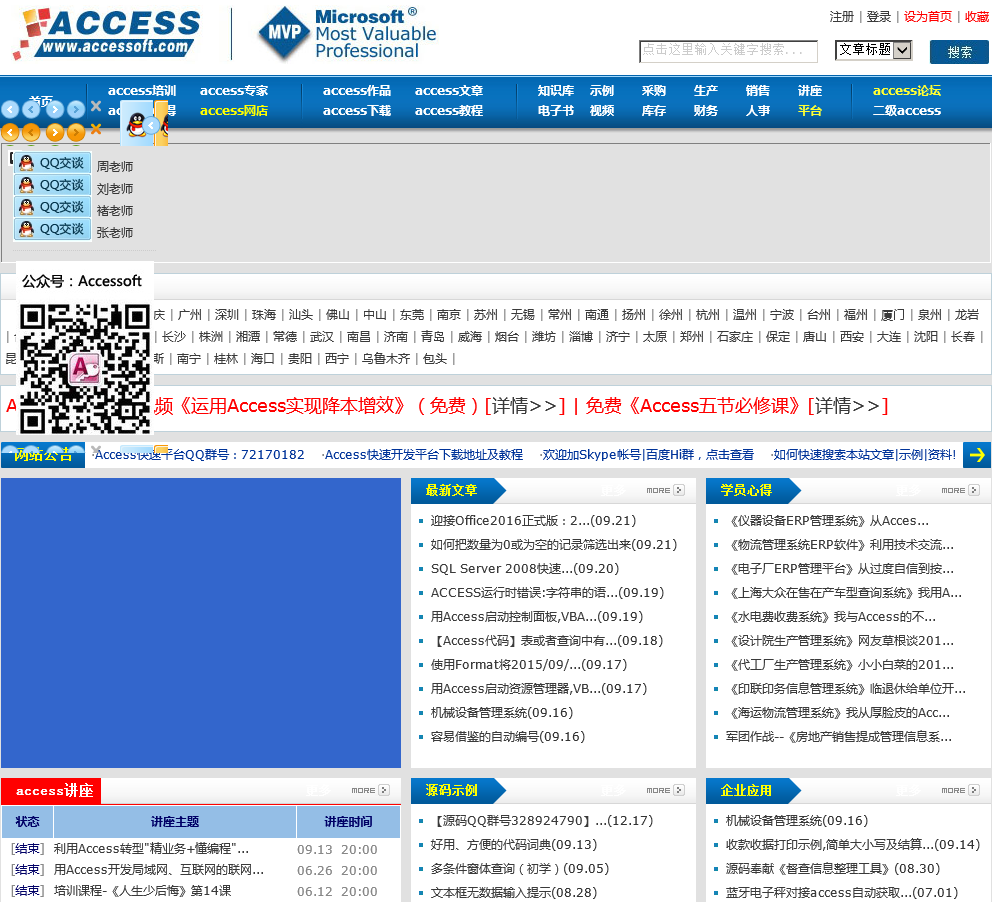Open lecture 利用Access转型"精业务+懂编程"
Viewport: 992px width, 902px height.
(x=151, y=849)
